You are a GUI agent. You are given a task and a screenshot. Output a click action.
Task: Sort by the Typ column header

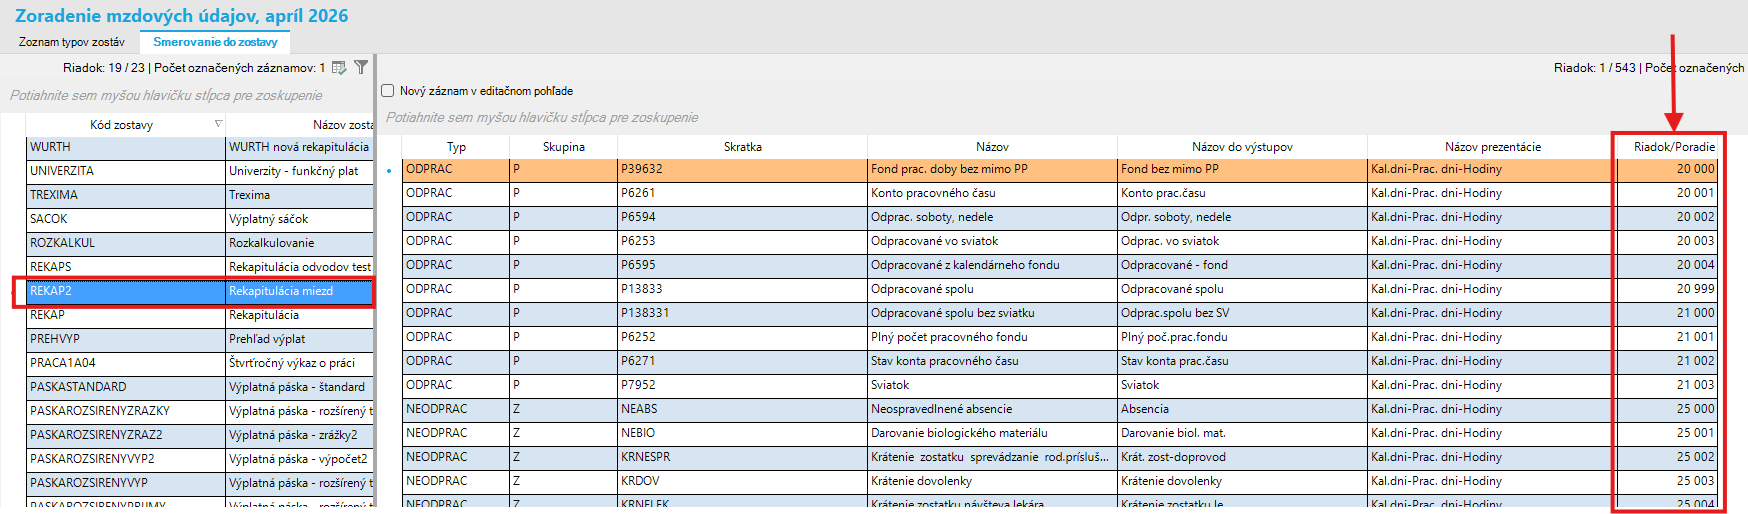(456, 147)
